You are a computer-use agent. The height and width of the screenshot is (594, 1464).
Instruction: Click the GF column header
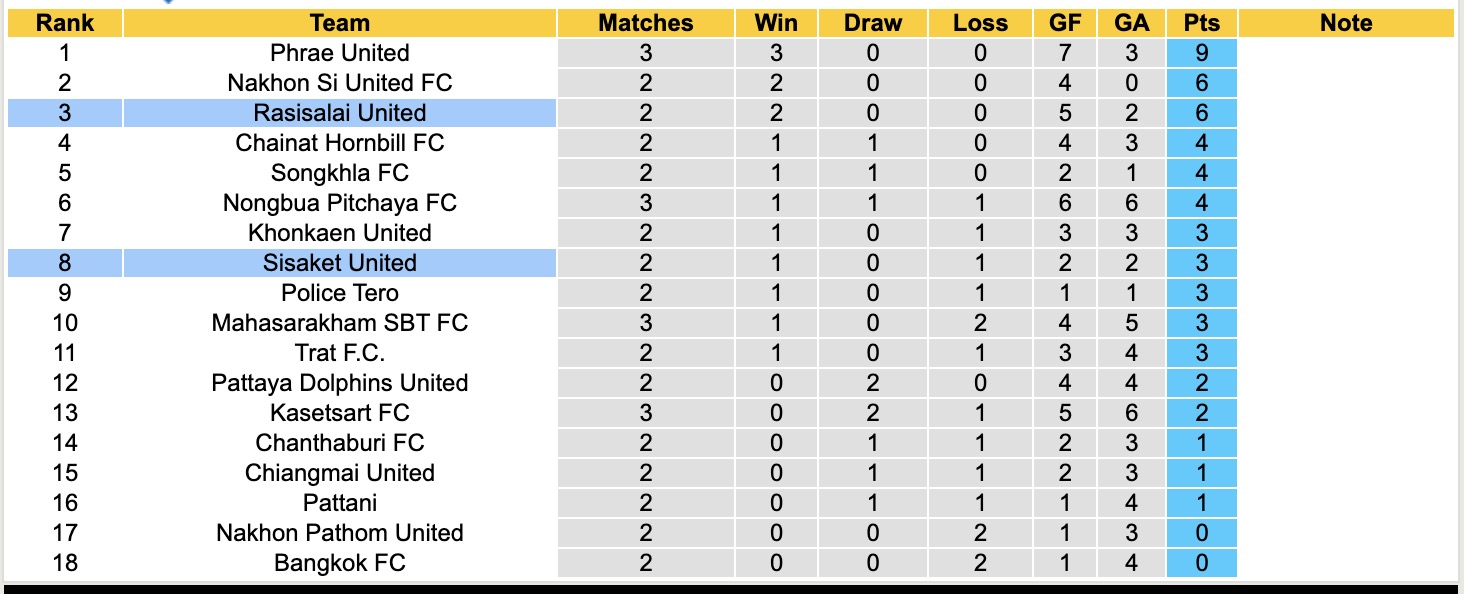click(1065, 23)
